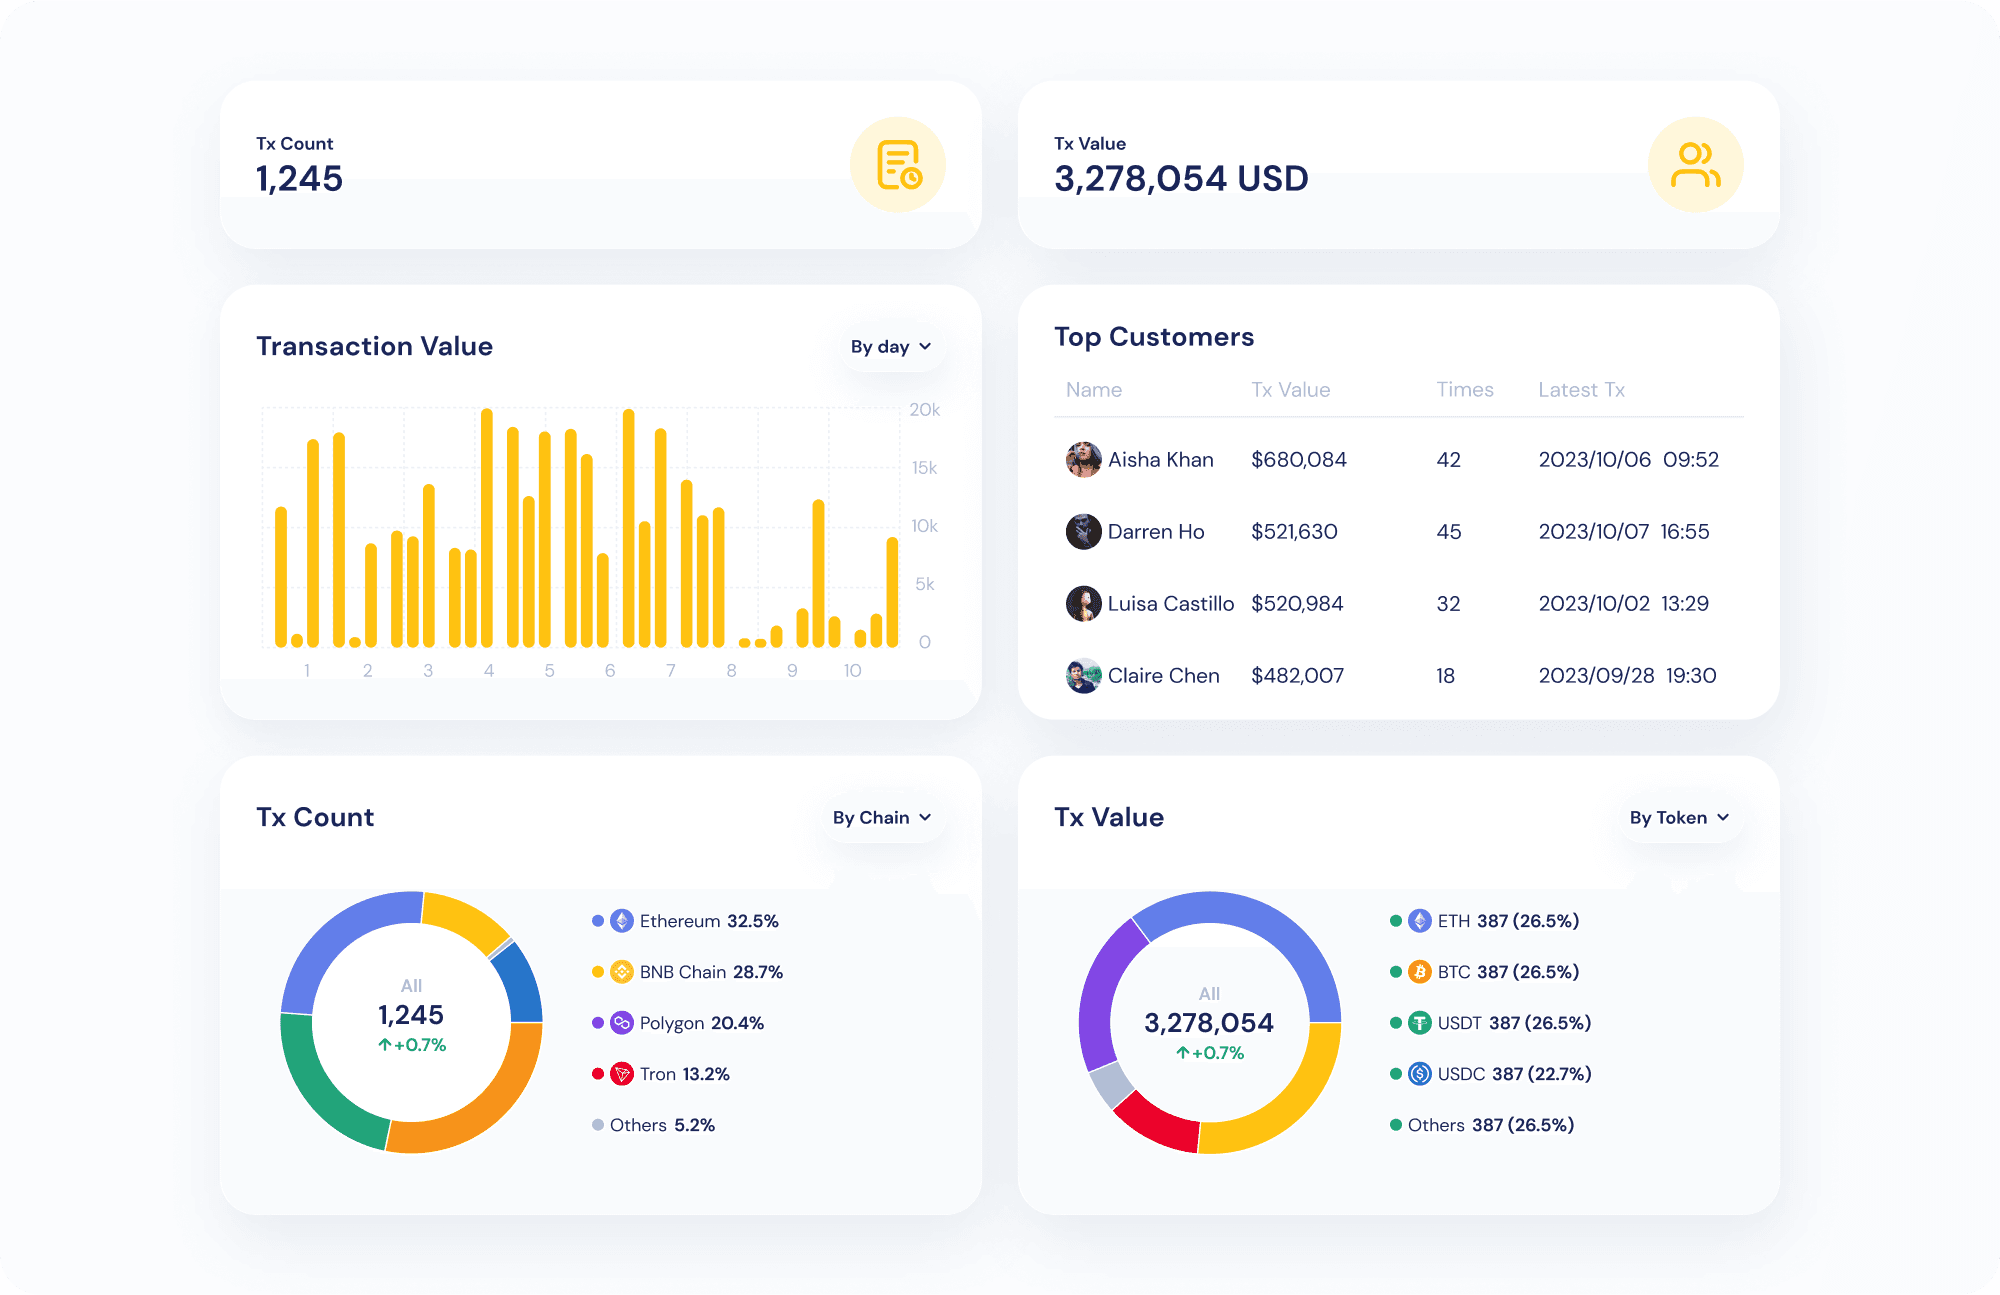Click the Others 5.2% legend label
The width and height of the screenshot is (2000, 1295).
[662, 1125]
